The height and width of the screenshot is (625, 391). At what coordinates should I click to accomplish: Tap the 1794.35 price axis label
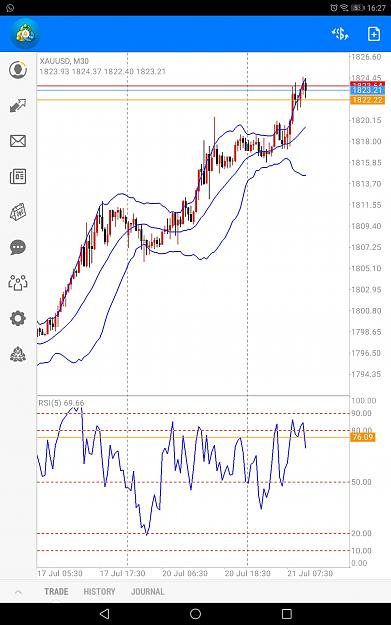point(366,374)
